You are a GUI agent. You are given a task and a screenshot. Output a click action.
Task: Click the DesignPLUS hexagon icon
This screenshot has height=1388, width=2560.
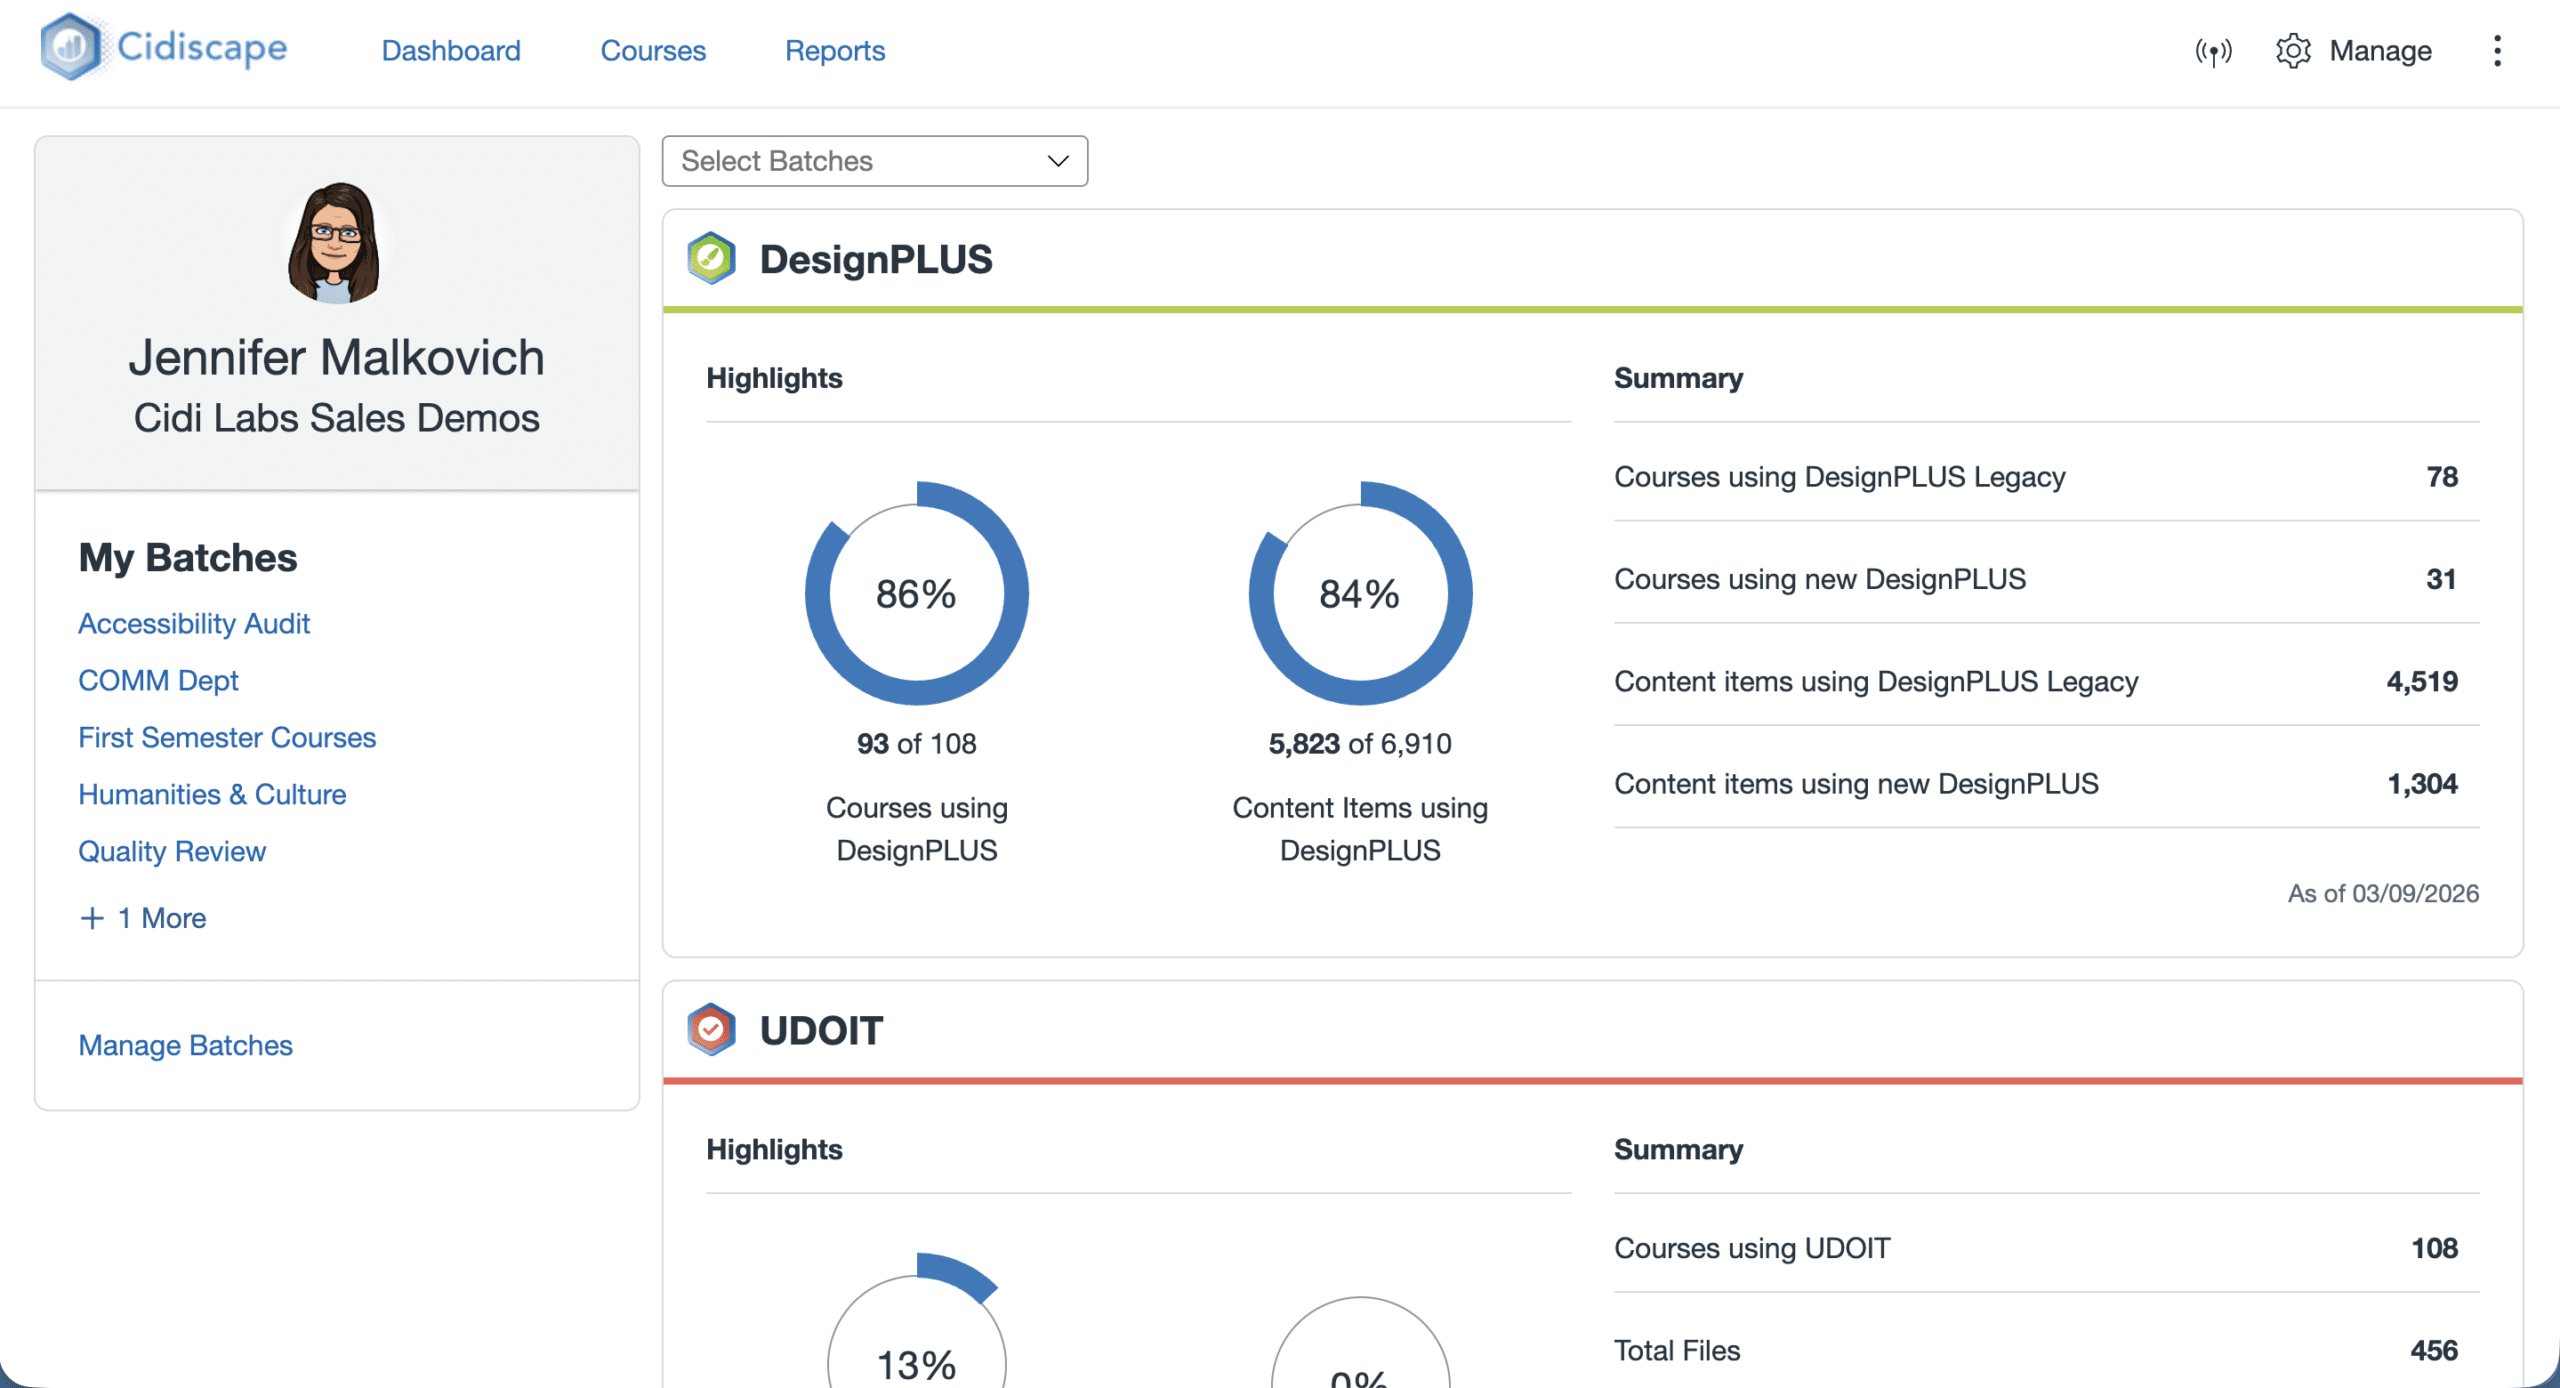(x=711, y=259)
